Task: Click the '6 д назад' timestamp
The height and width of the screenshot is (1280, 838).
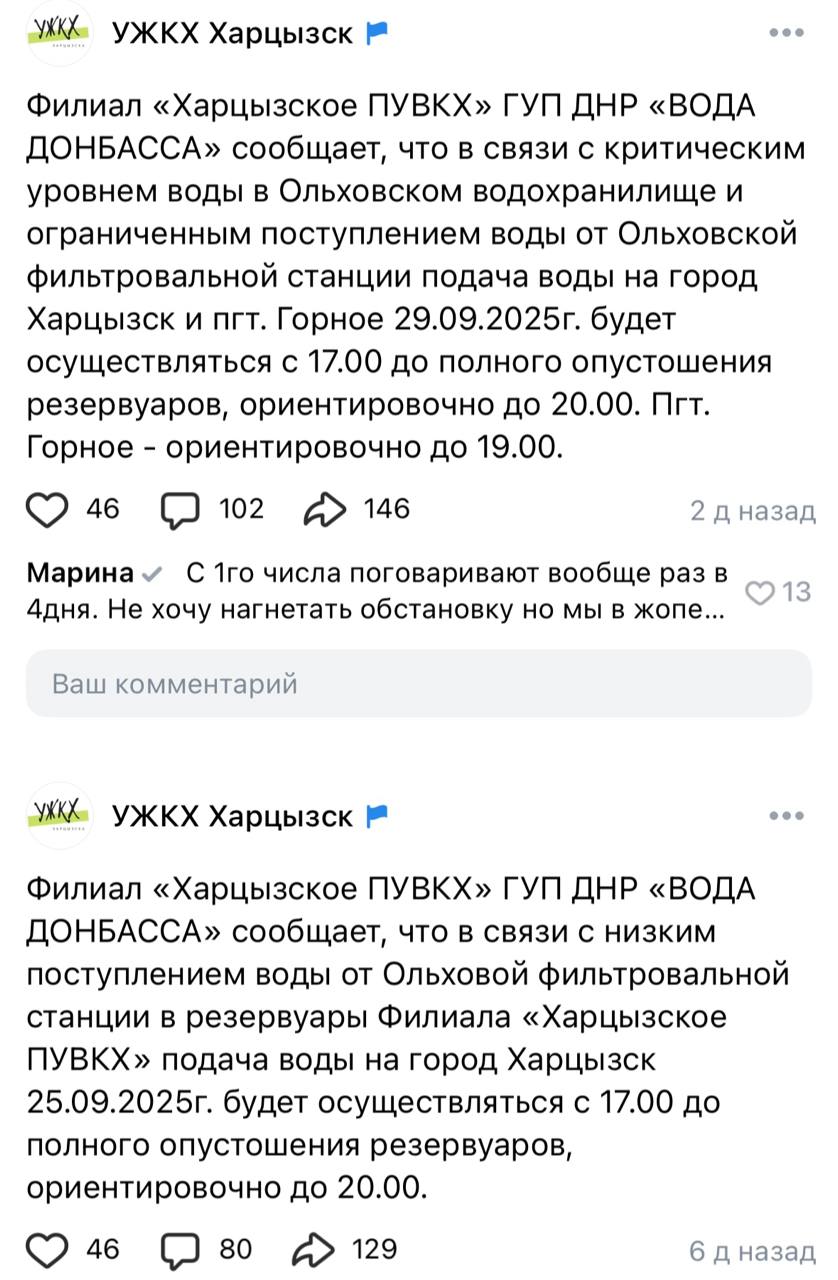Action: pyautogui.click(x=752, y=1251)
